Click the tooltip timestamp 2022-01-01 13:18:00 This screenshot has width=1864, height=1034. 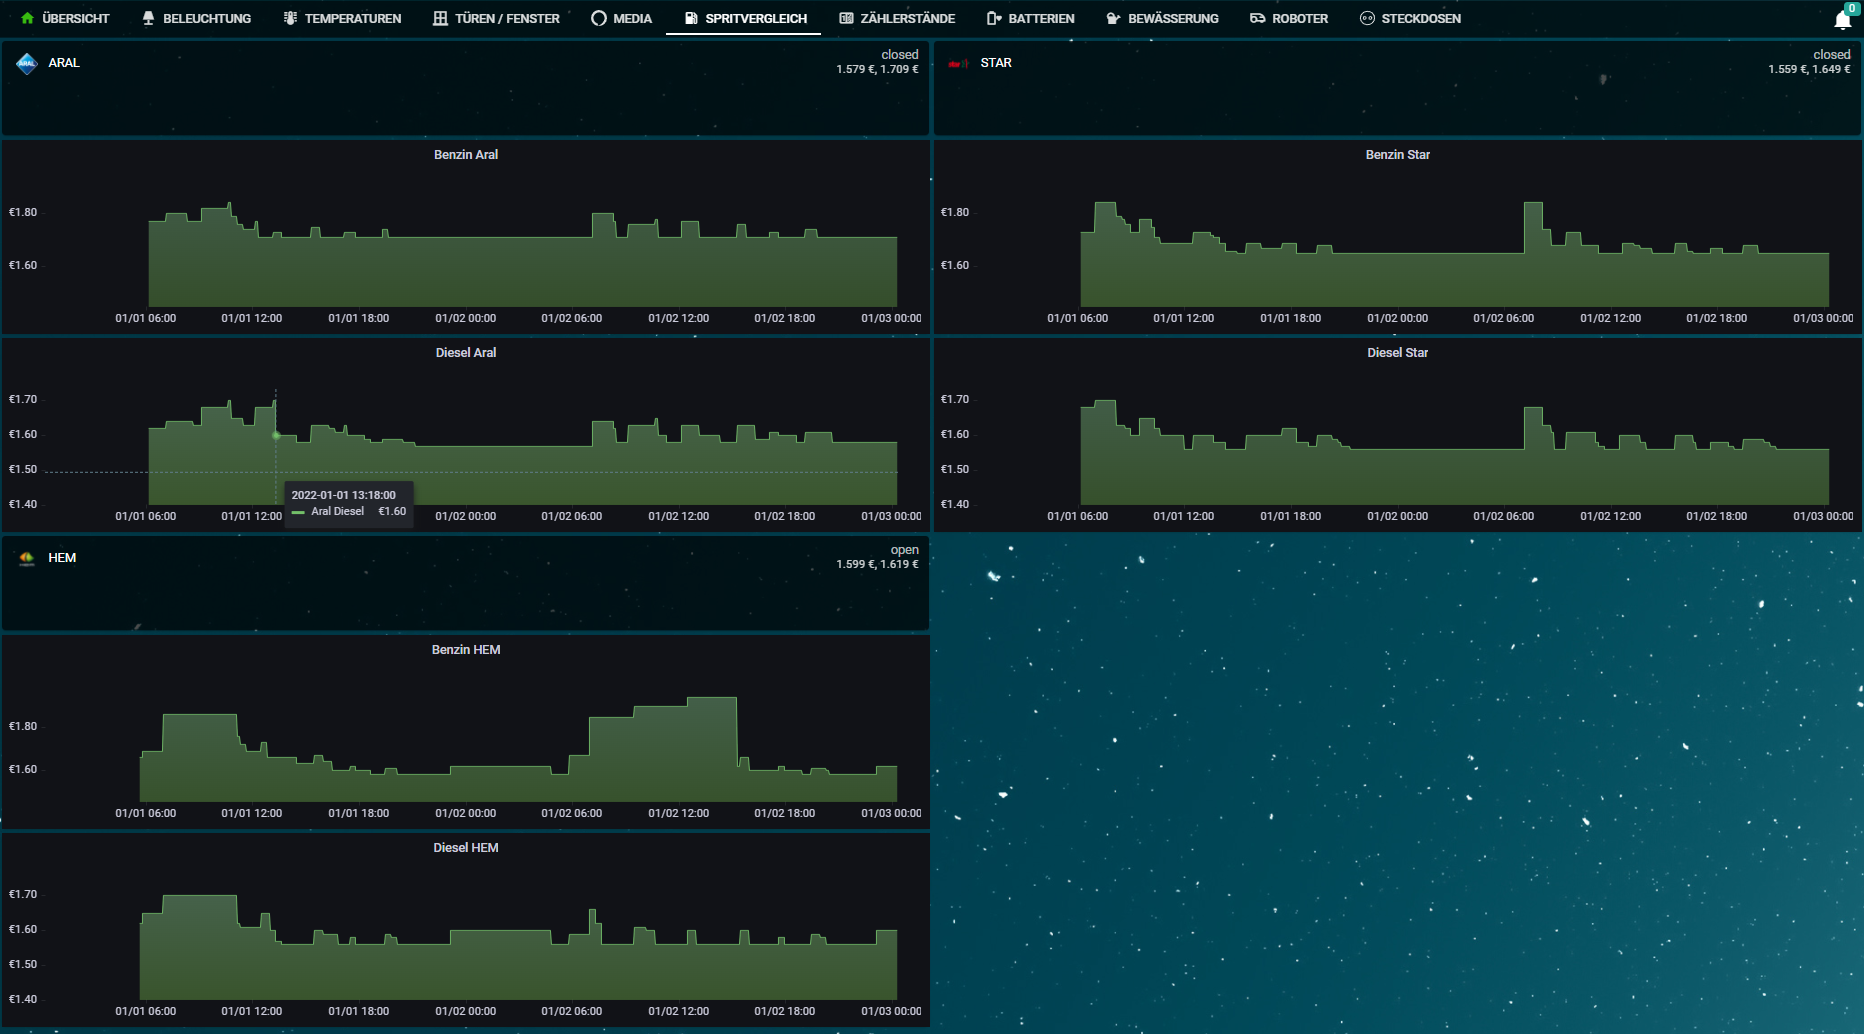343,495
